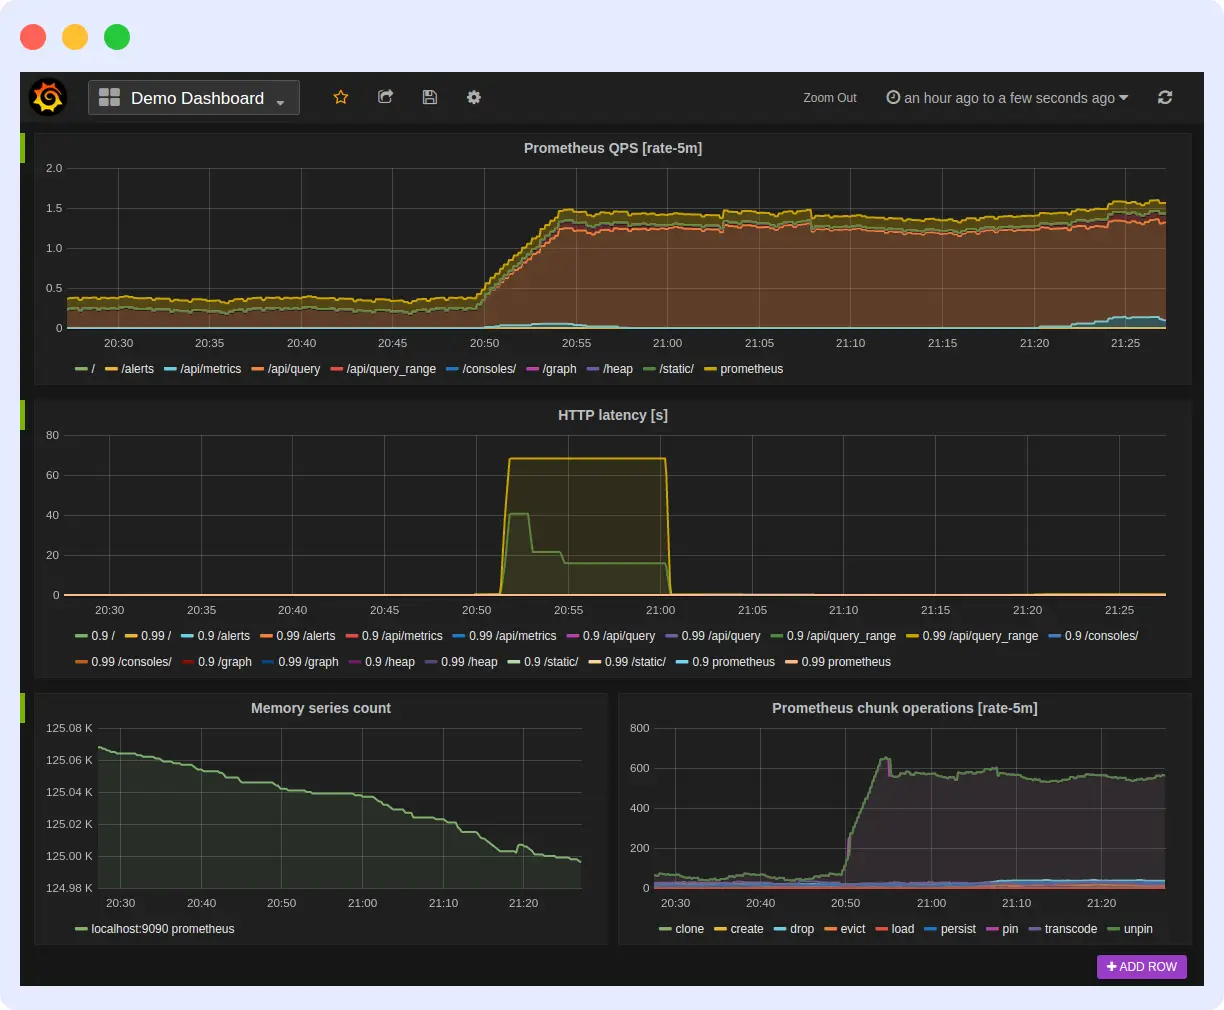Save the dashboard with the disk icon
This screenshot has width=1224, height=1010.
click(429, 97)
